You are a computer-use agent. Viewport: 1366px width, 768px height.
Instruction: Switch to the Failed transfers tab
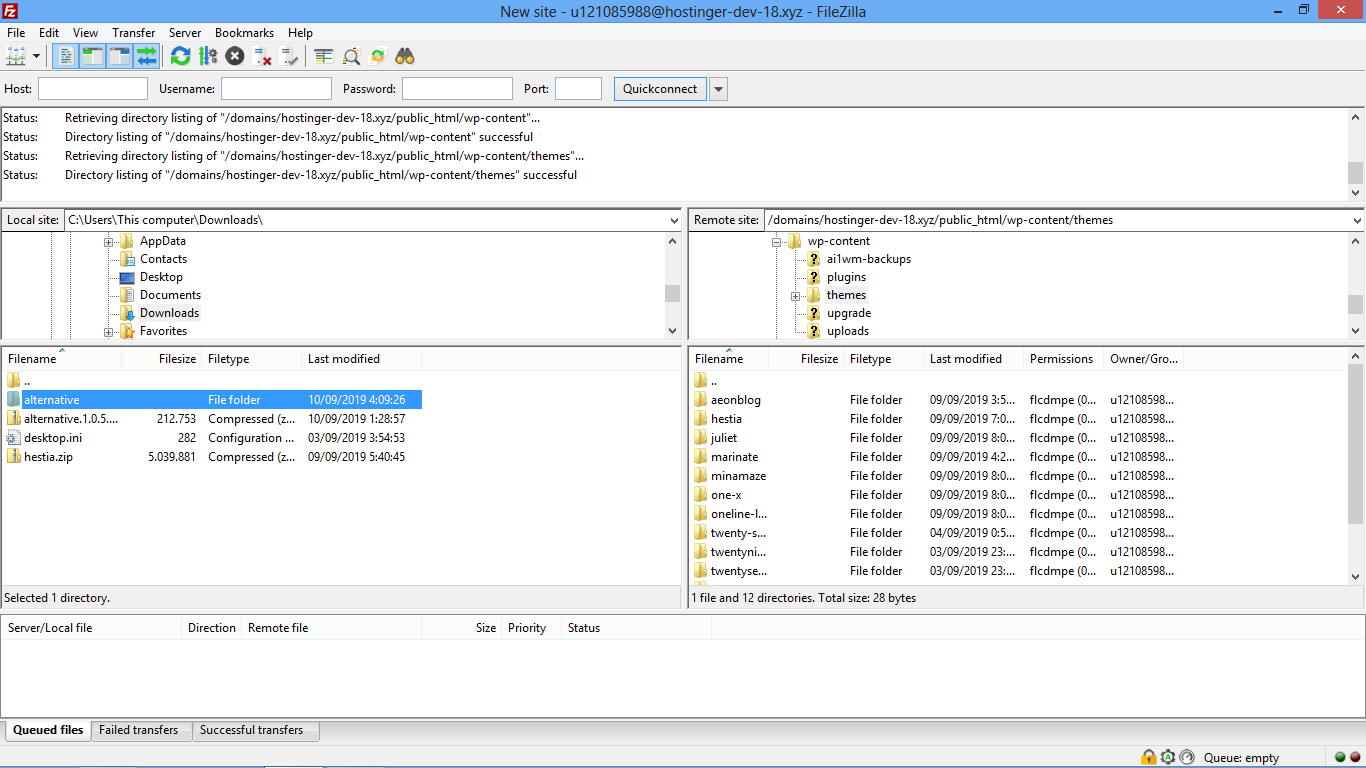(138, 730)
